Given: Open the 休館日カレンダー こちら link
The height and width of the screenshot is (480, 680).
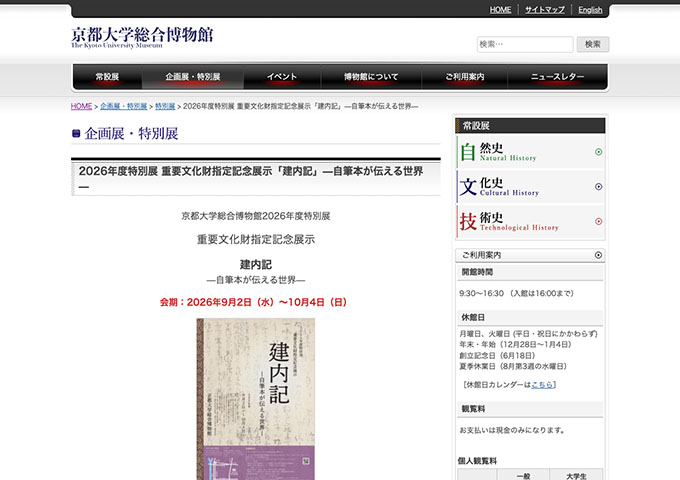Looking at the screenshot, I should [542, 385].
